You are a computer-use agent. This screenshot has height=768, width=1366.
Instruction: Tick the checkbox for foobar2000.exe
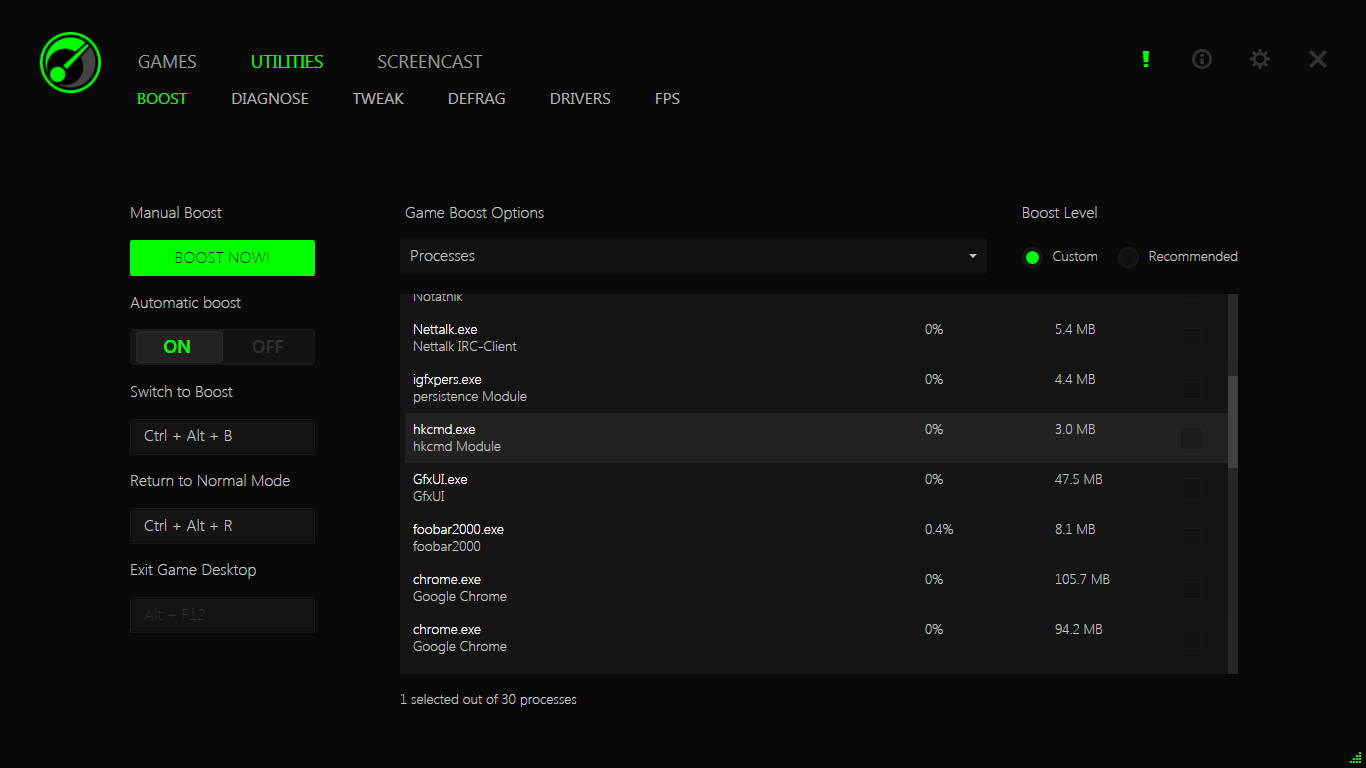1191,538
